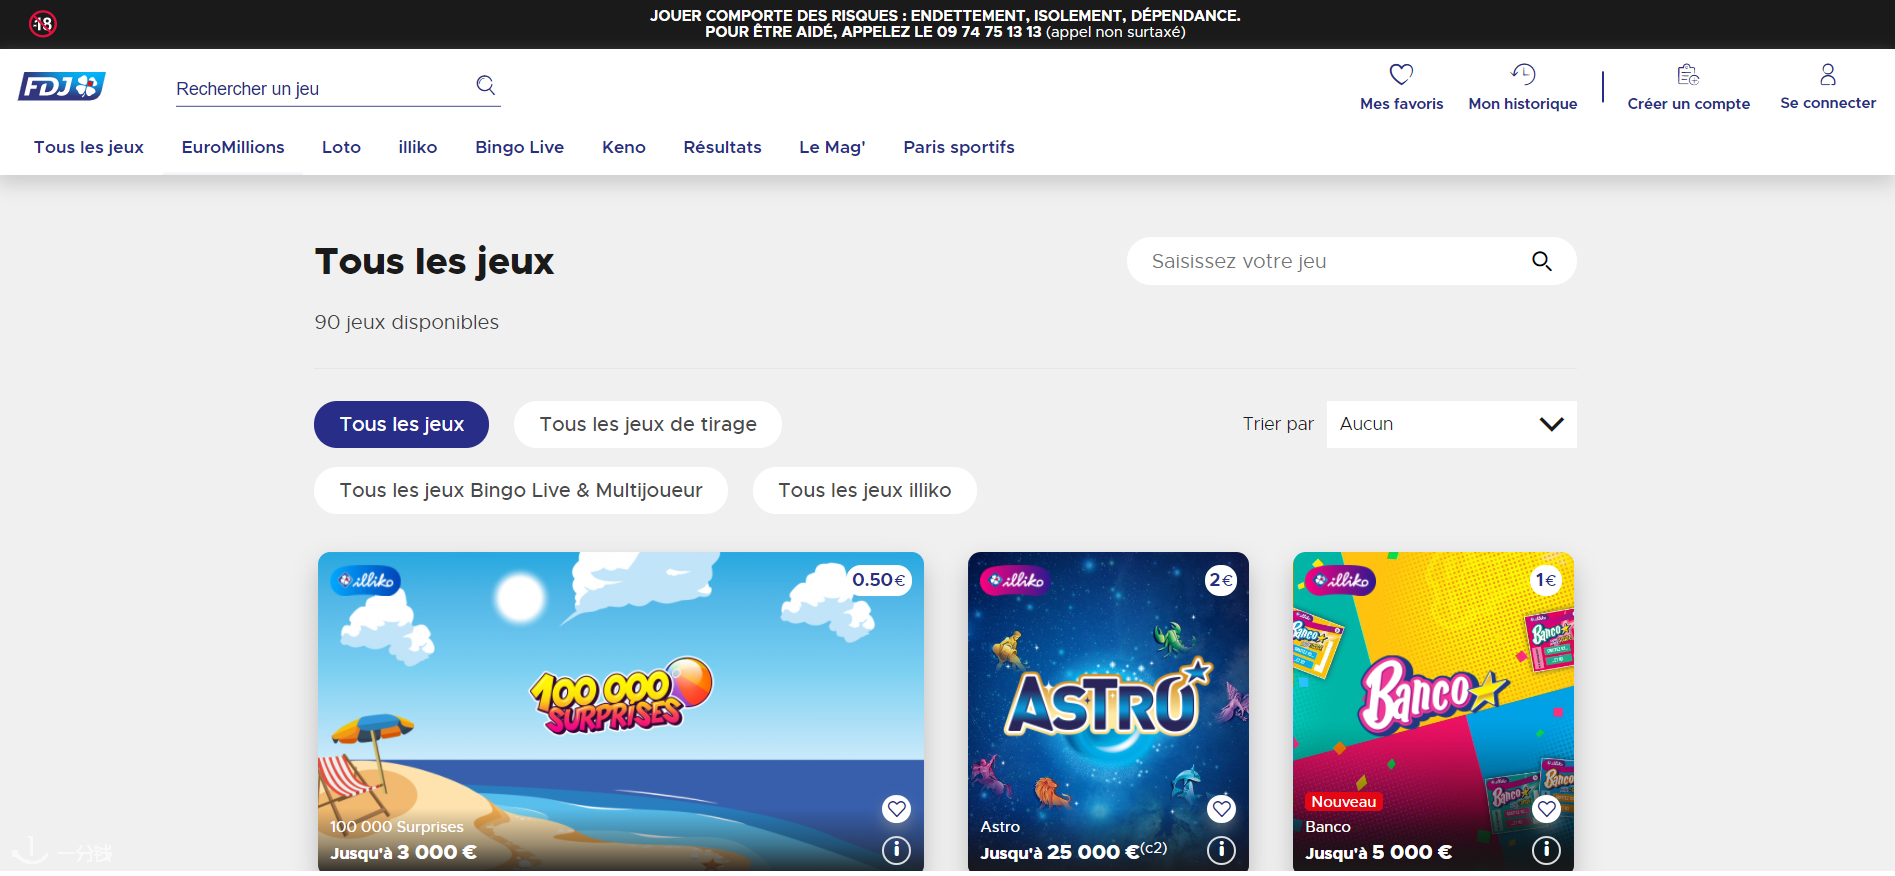Open Astro game card
The image size is (1895, 876).
tap(1108, 712)
